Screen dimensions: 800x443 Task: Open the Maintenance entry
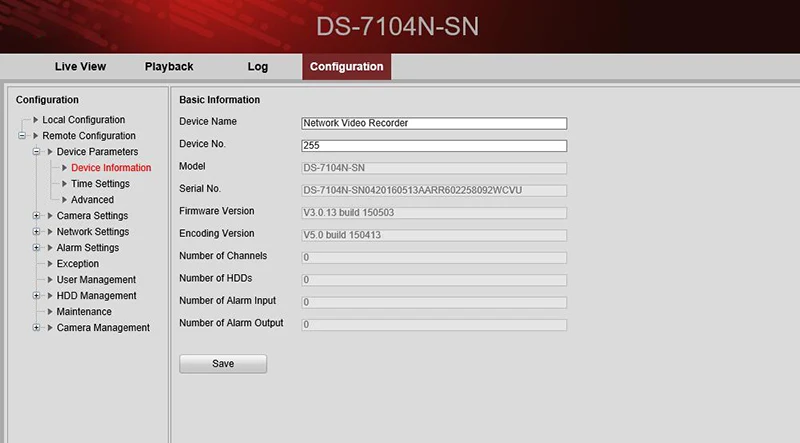[84, 311]
